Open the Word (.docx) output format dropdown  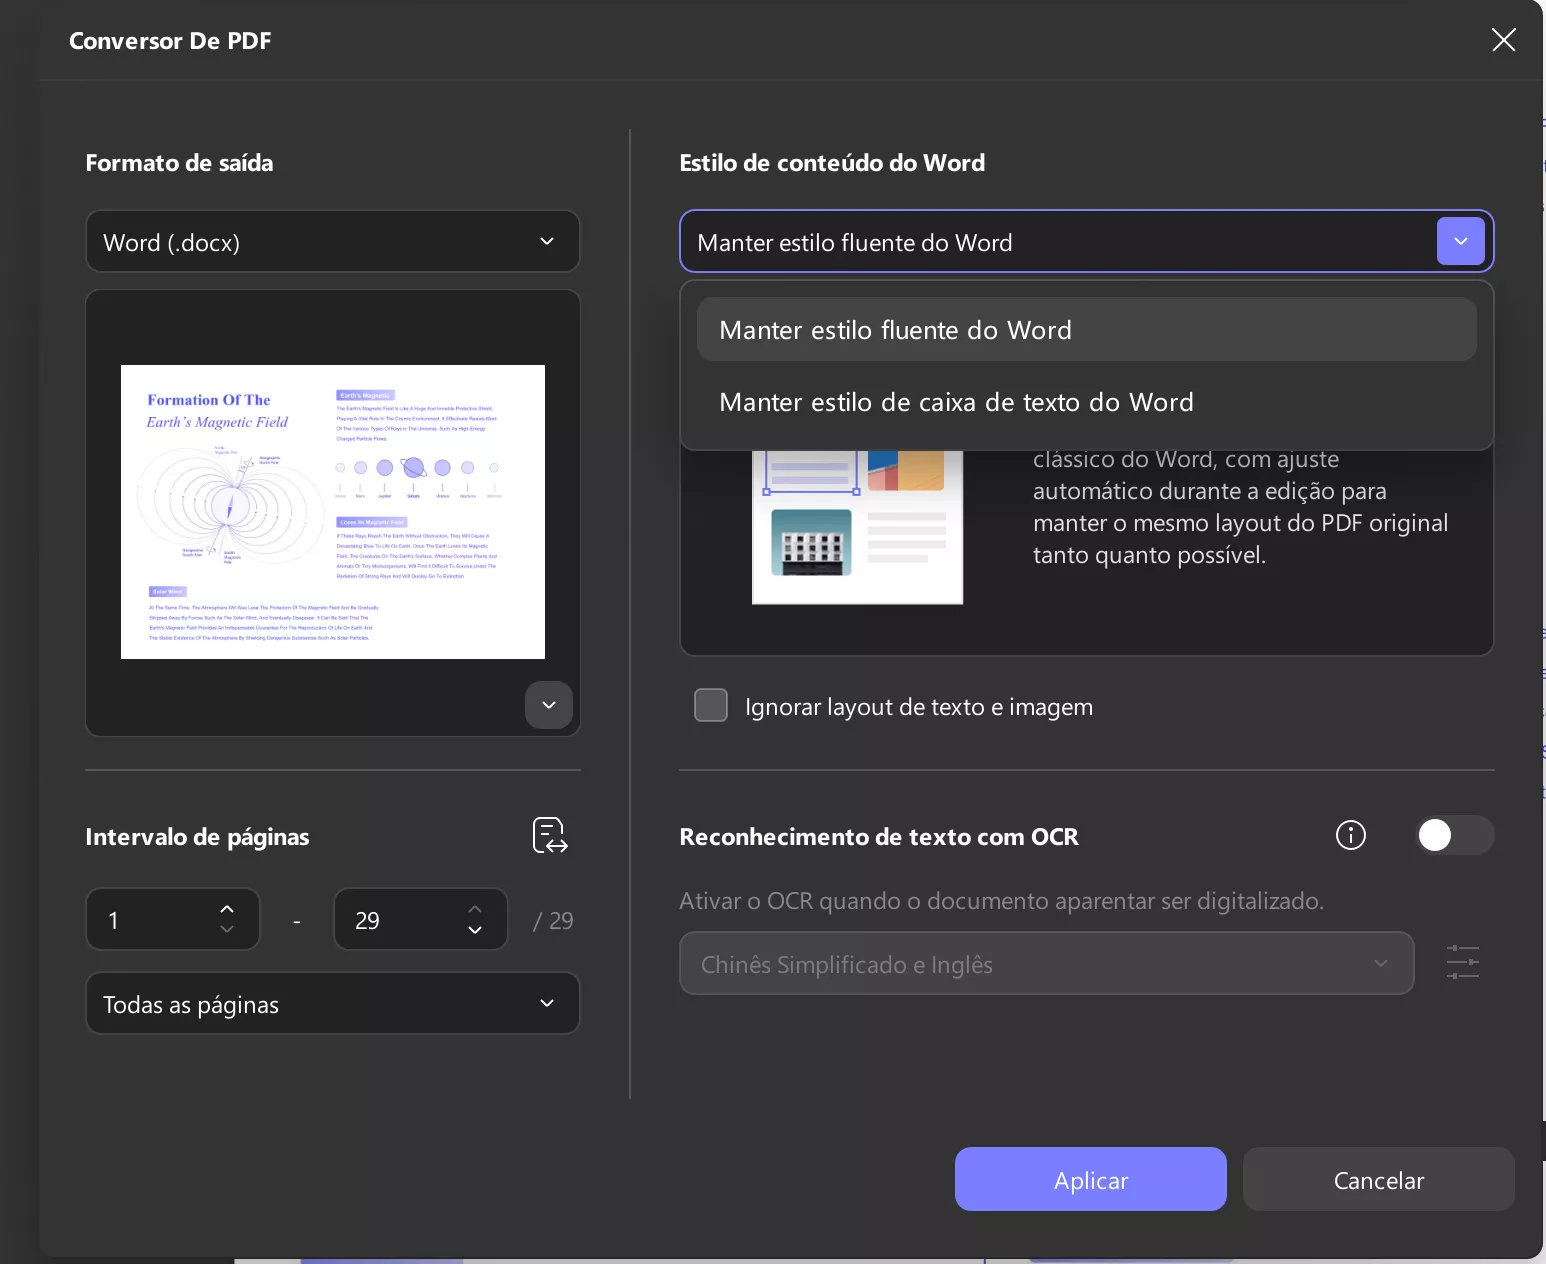tap(332, 242)
